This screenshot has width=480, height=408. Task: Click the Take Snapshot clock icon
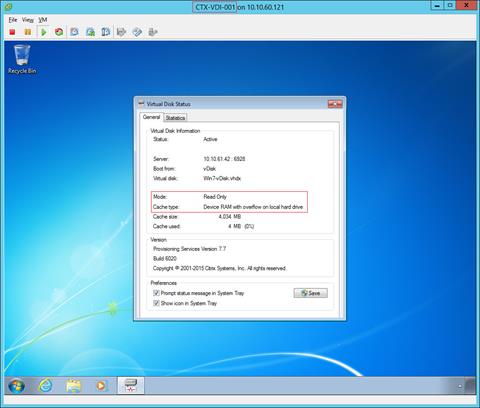point(74,32)
